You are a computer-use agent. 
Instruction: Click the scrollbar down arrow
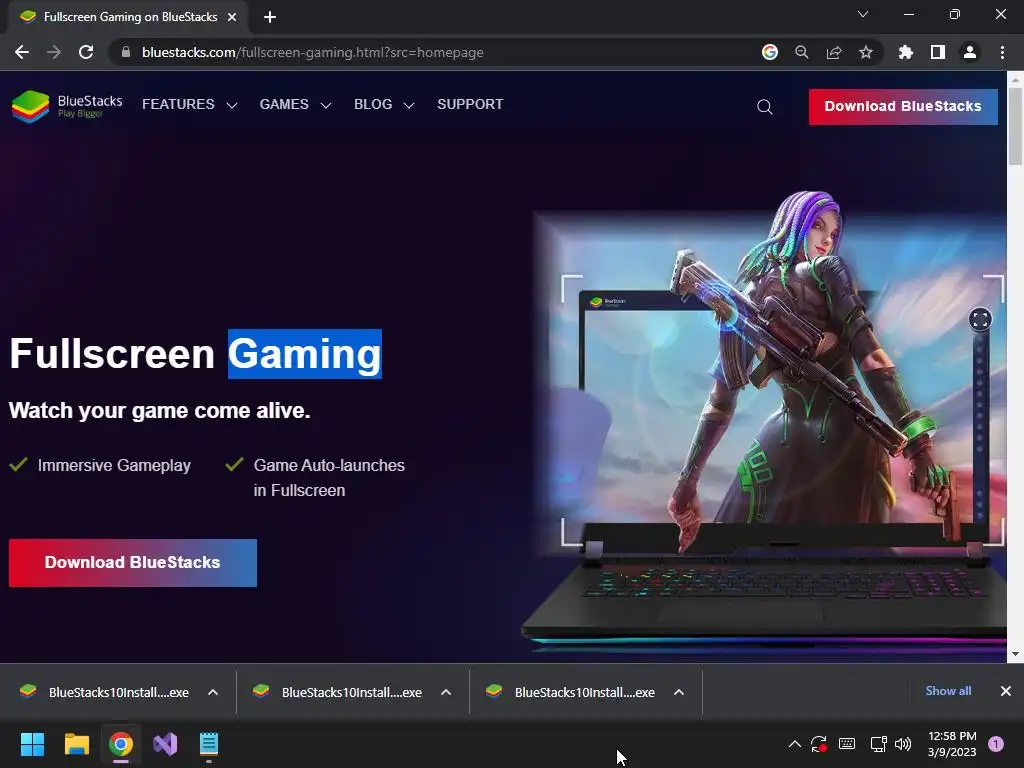click(x=1015, y=653)
